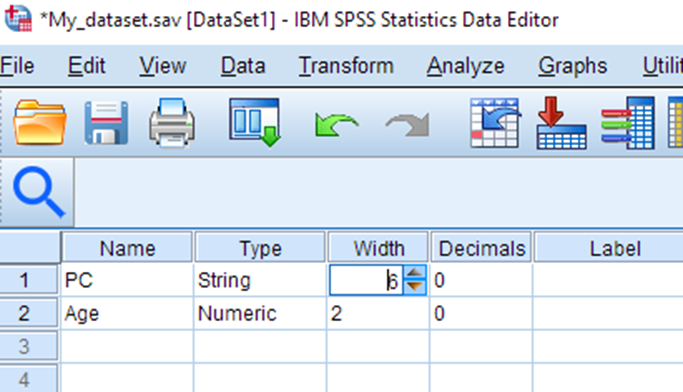
Task: Decrease PC width with the down spinner arrow
Action: click(x=415, y=287)
